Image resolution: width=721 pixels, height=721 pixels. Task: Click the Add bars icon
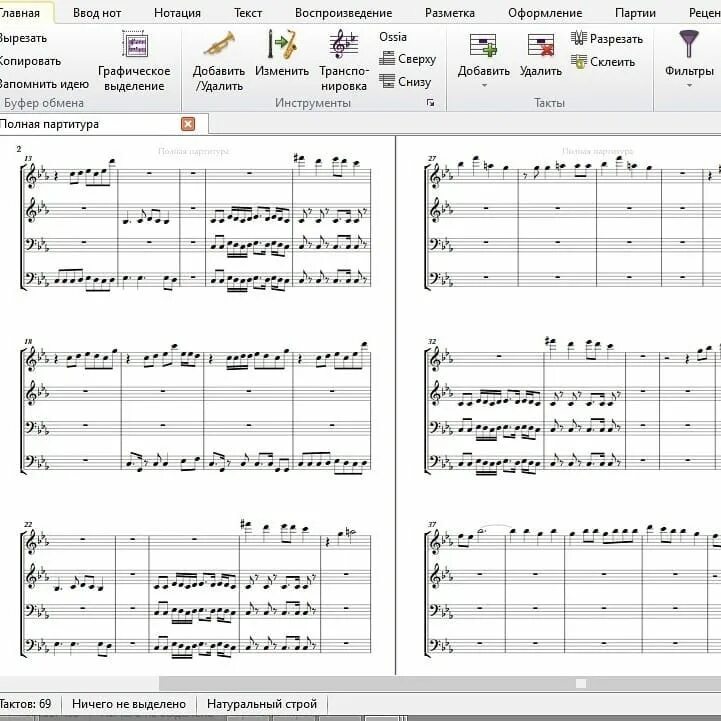[483, 45]
